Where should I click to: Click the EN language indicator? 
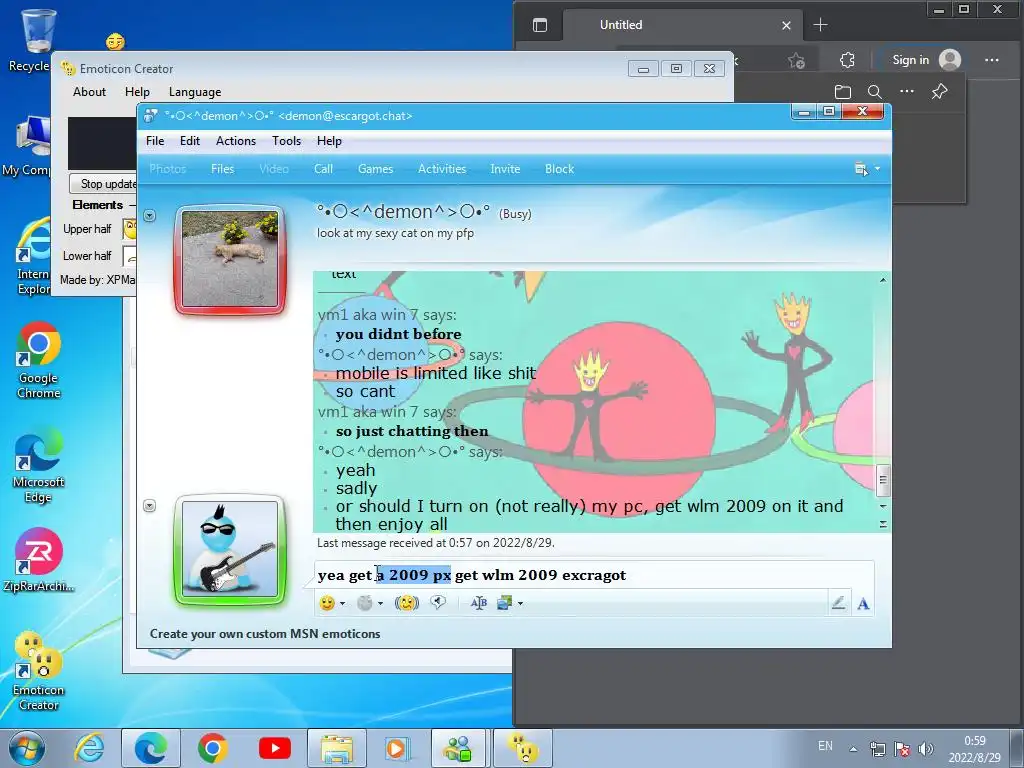[x=825, y=746]
